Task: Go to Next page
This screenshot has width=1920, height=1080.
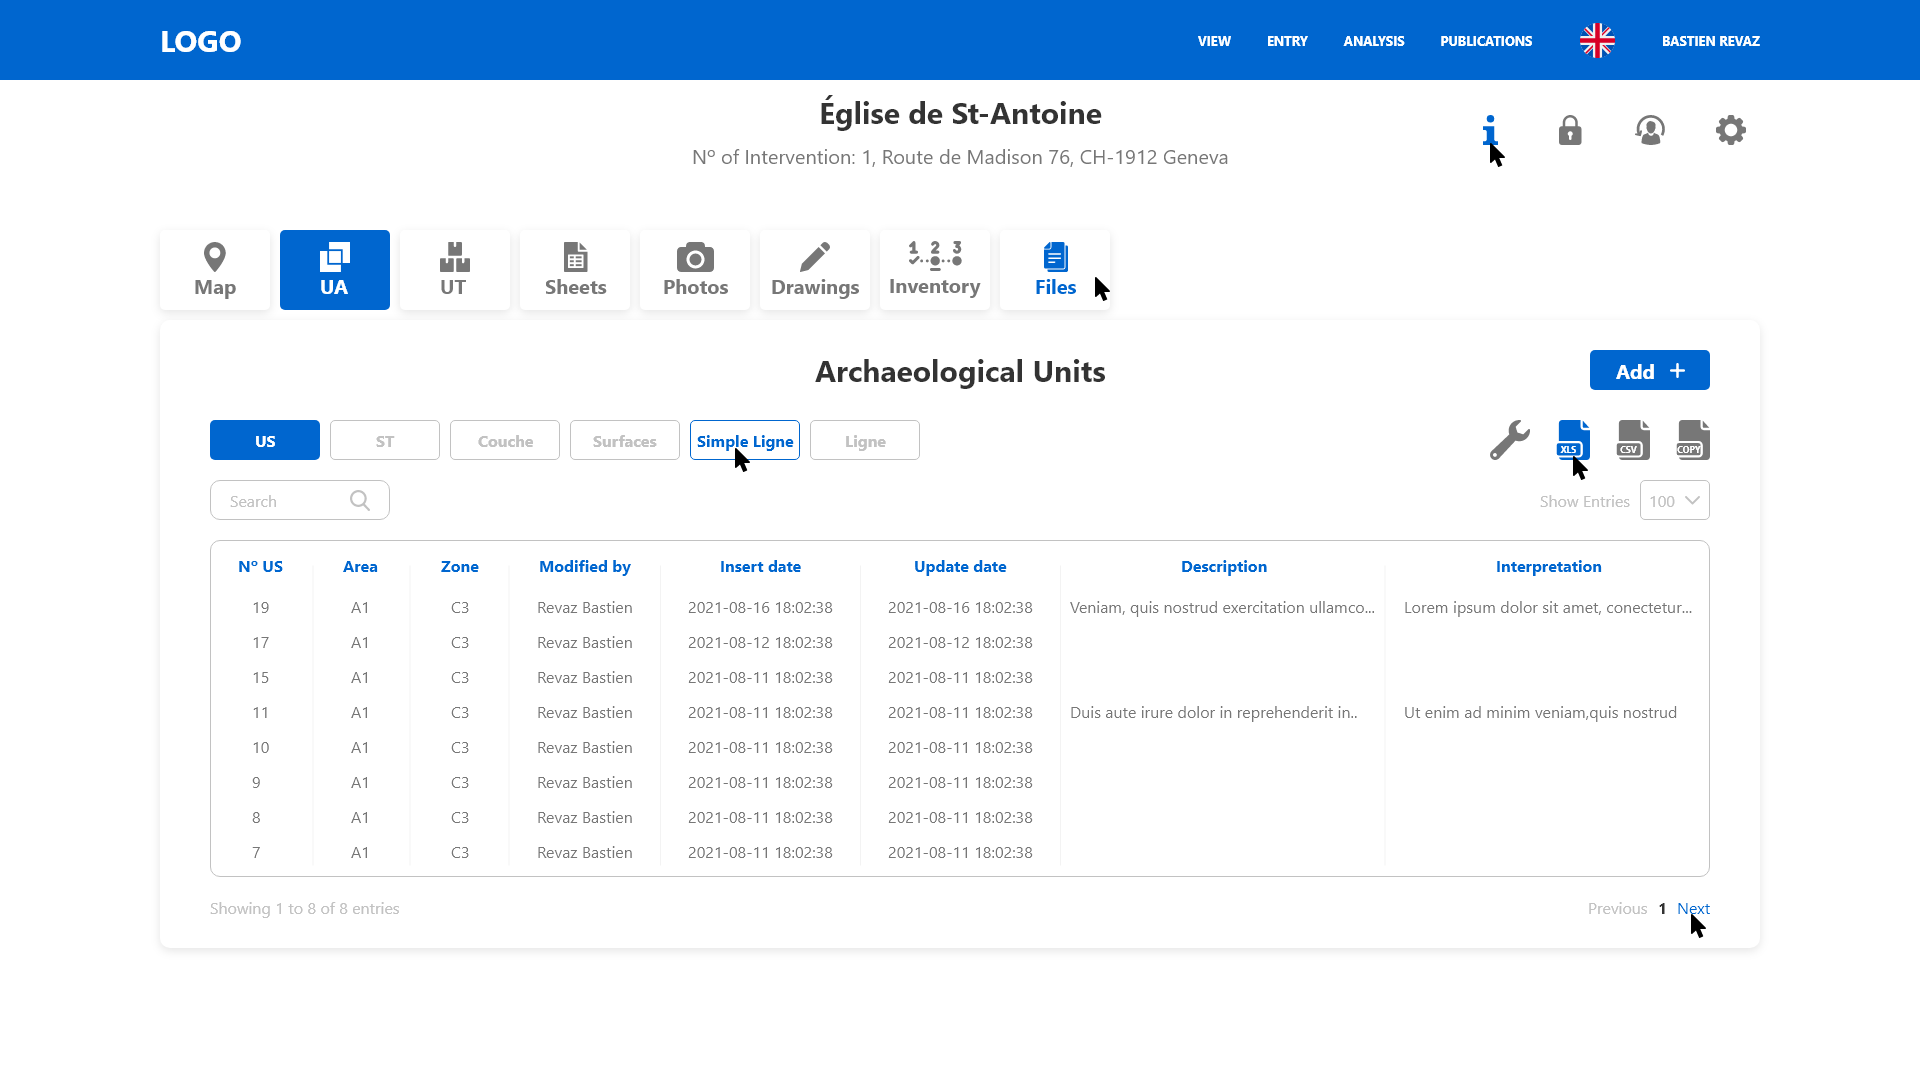Action: tap(1693, 908)
